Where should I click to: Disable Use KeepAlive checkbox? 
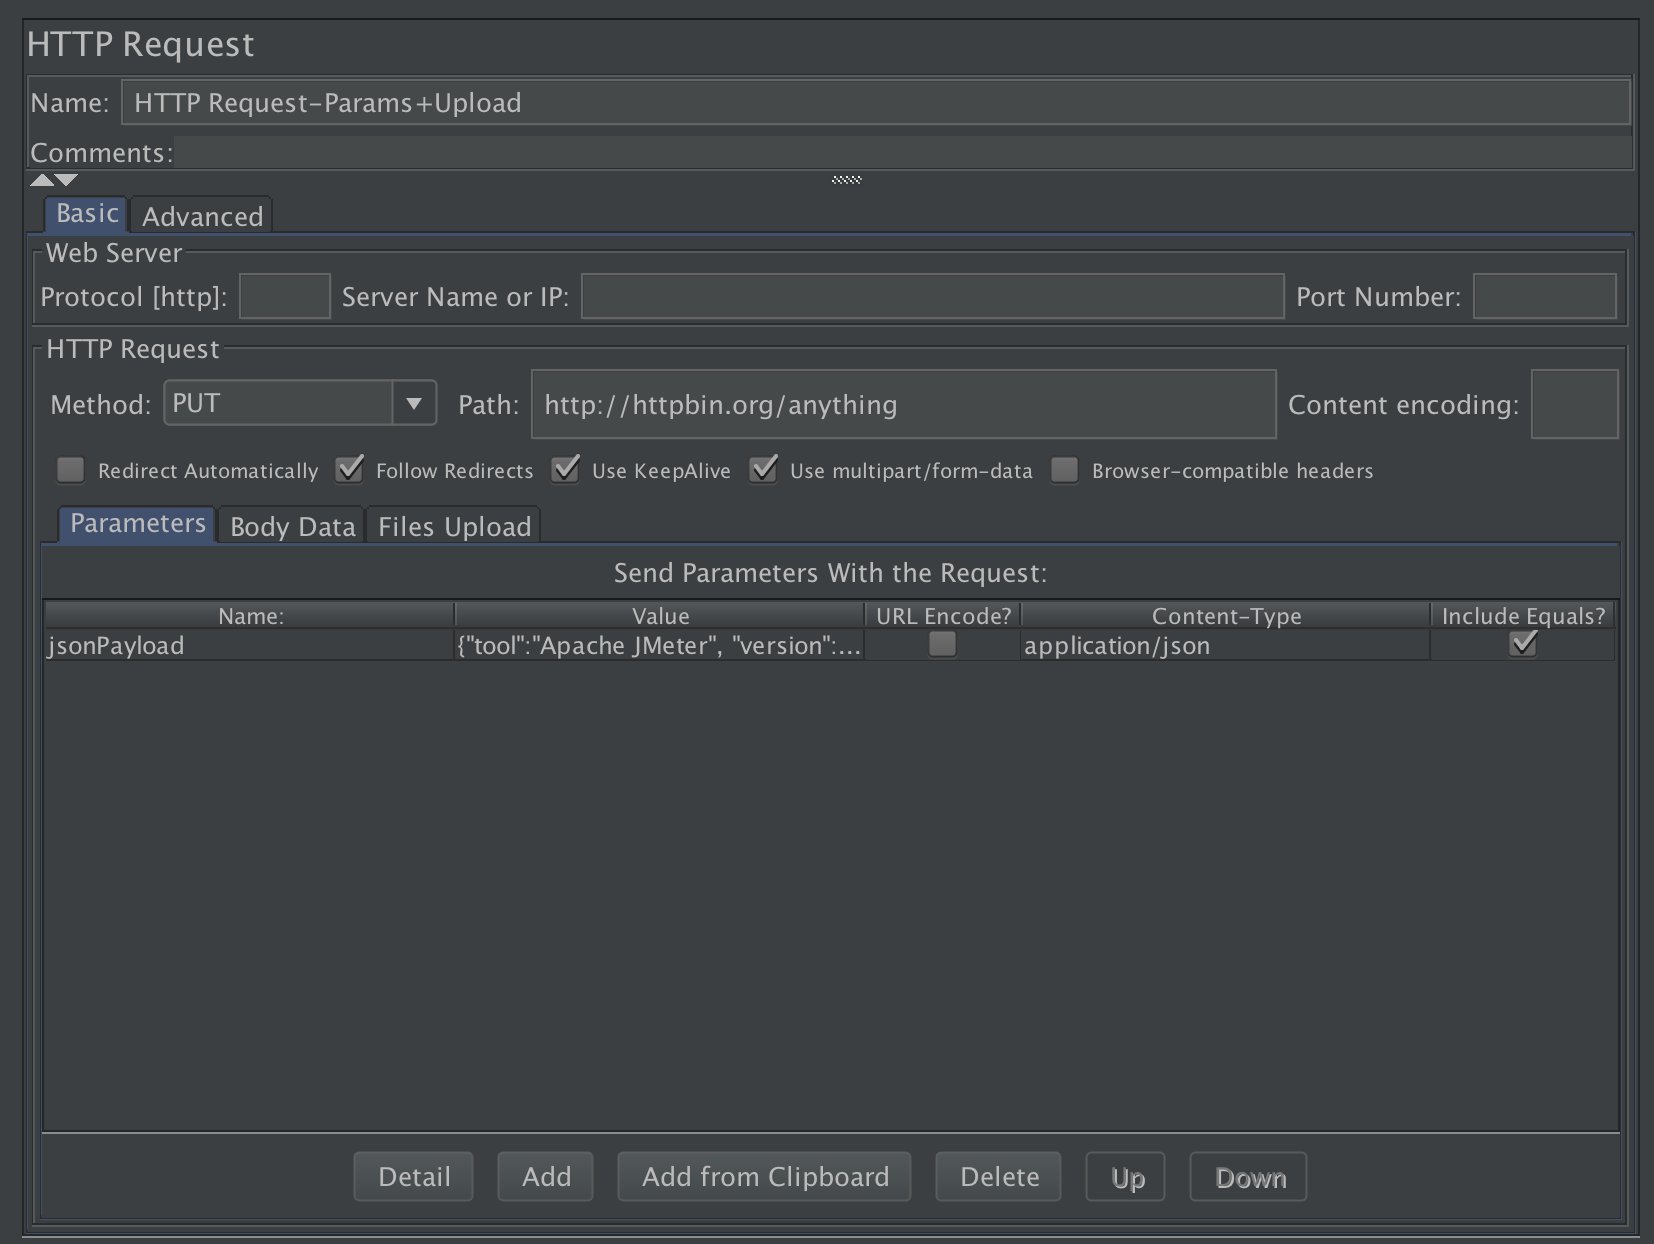click(x=566, y=470)
